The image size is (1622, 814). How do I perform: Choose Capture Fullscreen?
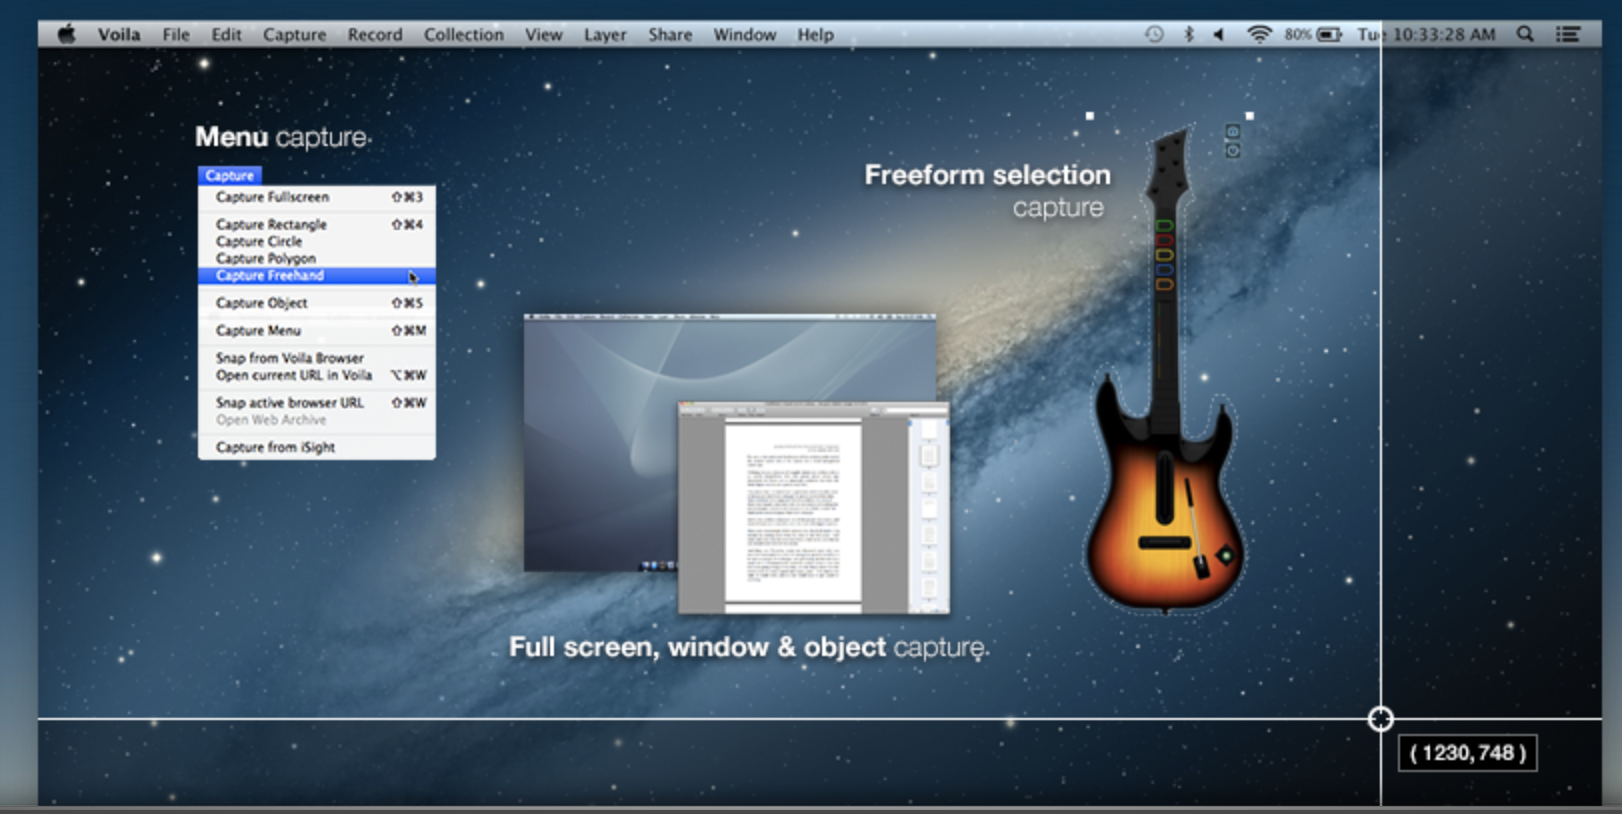click(x=317, y=197)
